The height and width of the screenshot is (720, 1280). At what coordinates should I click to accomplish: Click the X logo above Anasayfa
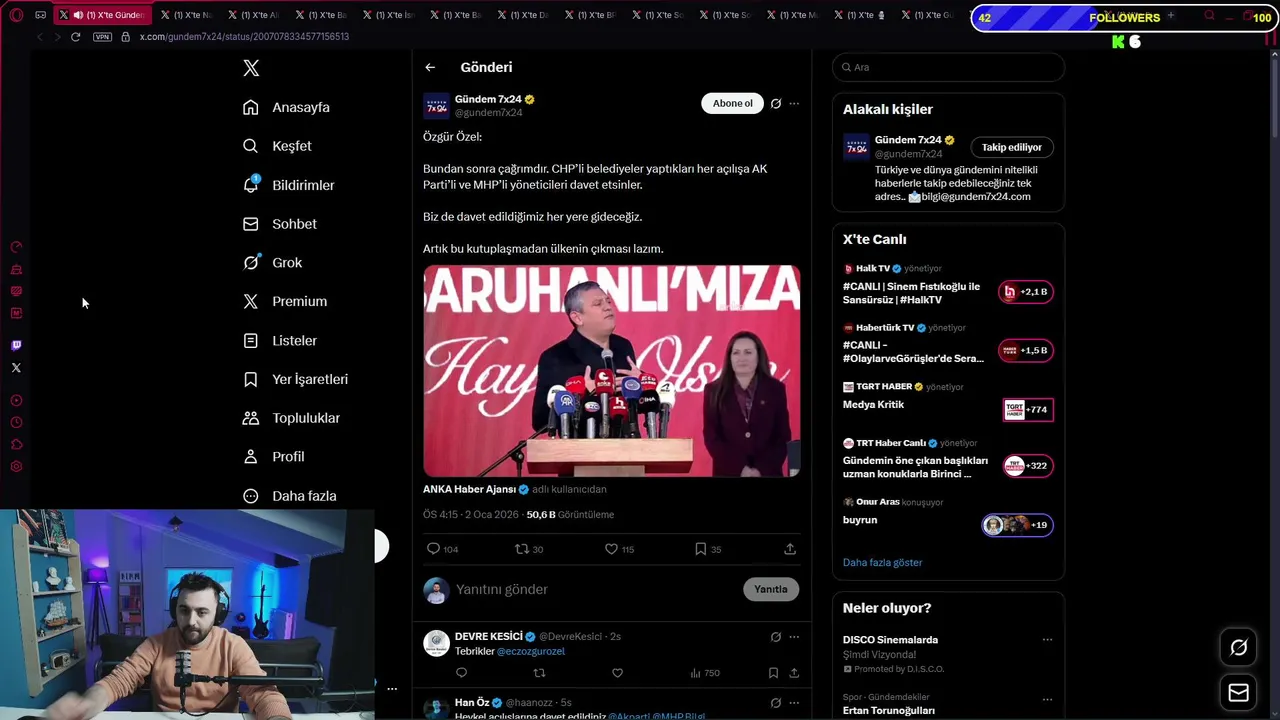tap(251, 68)
